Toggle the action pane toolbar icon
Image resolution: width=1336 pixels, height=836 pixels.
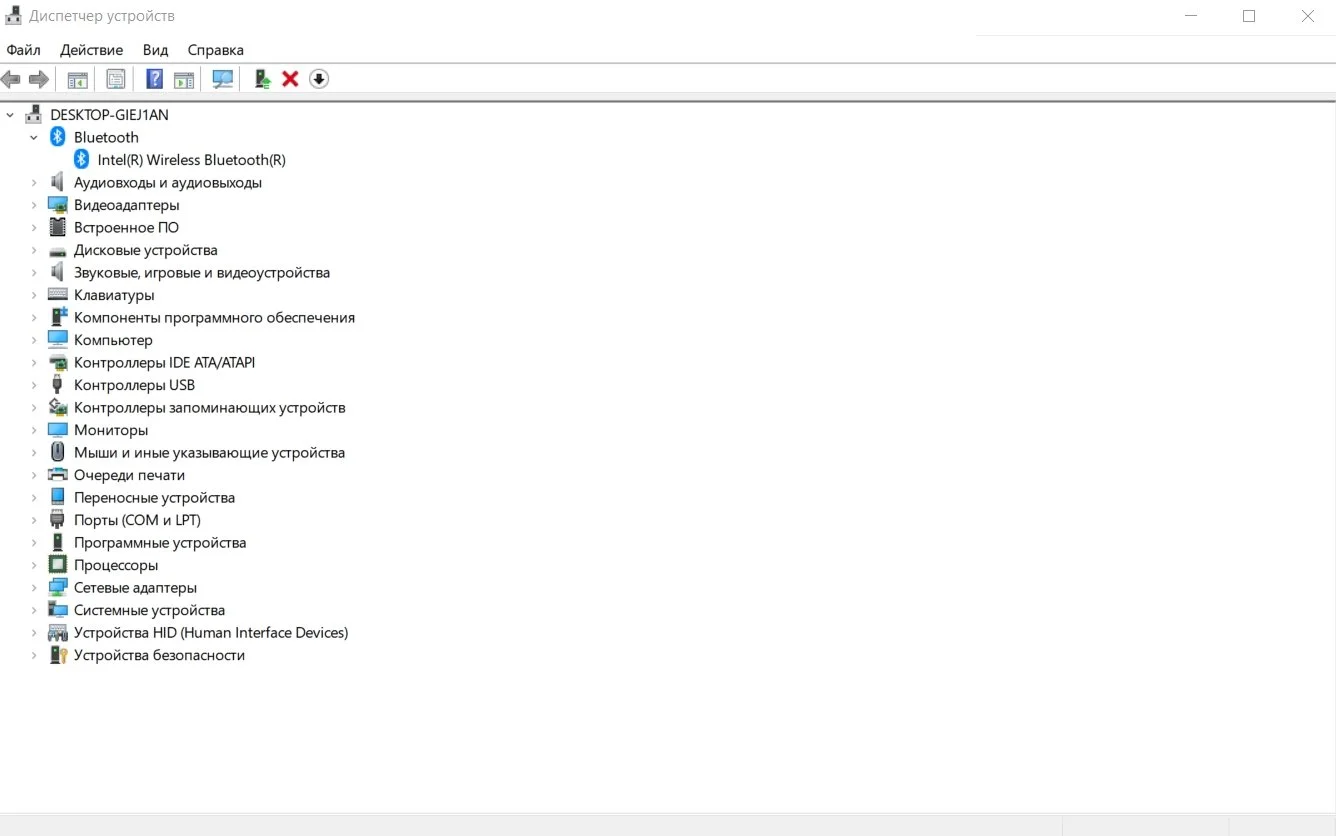184,79
